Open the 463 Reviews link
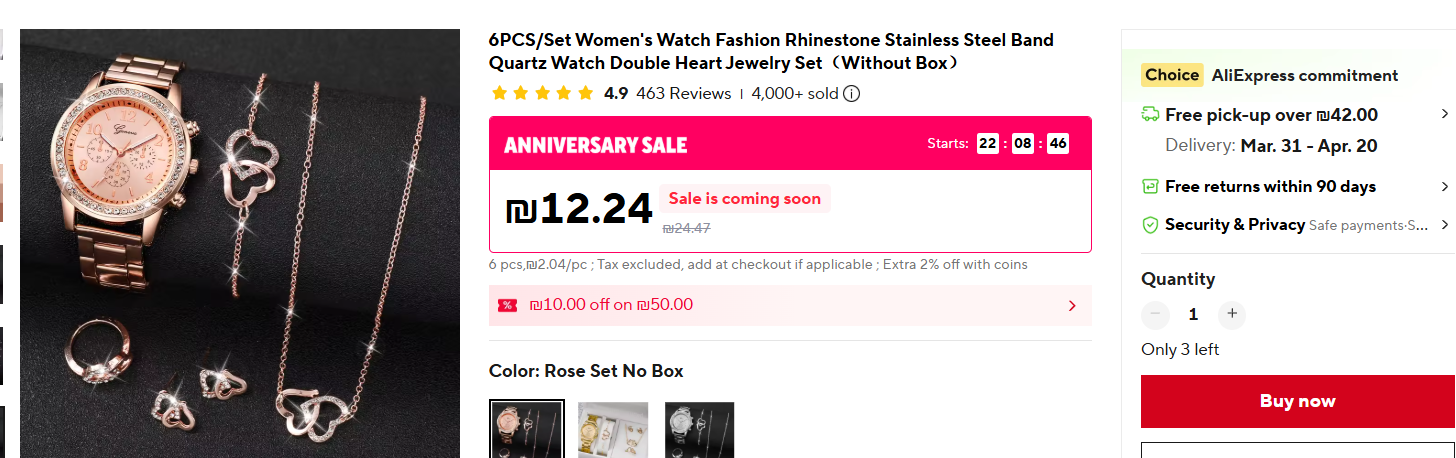Screen dimensions: 1456x458 [x=684, y=94]
